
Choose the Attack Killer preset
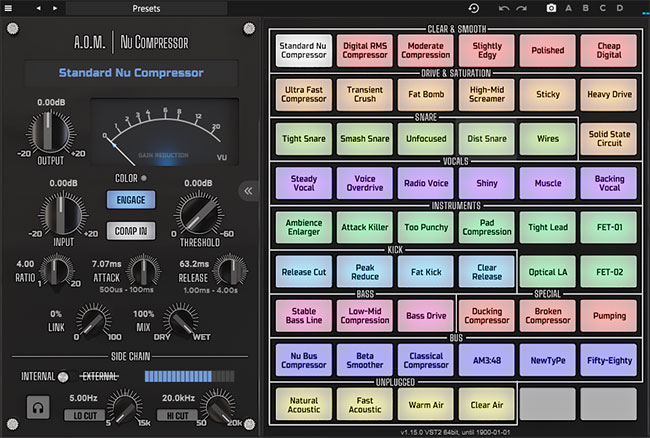point(365,227)
